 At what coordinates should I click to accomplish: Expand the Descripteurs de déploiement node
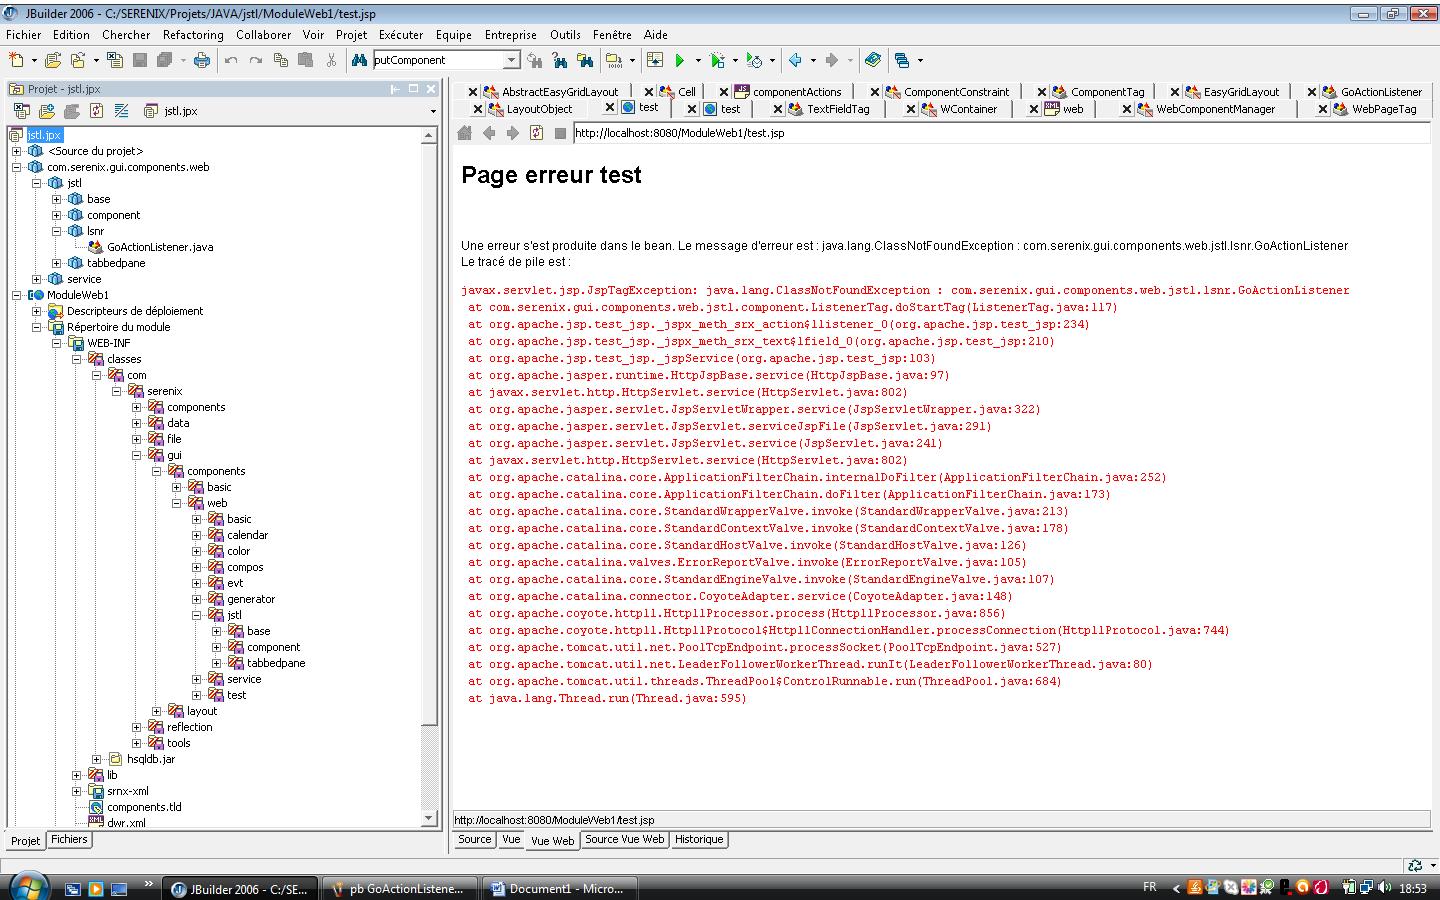(x=36, y=311)
